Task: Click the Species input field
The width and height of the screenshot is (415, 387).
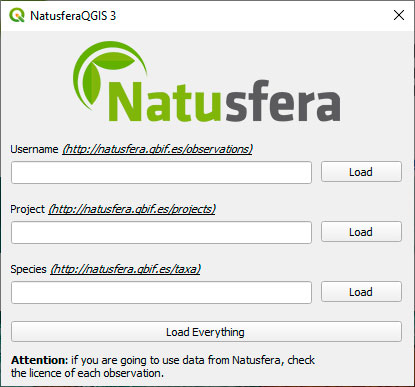Action: (x=161, y=292)
